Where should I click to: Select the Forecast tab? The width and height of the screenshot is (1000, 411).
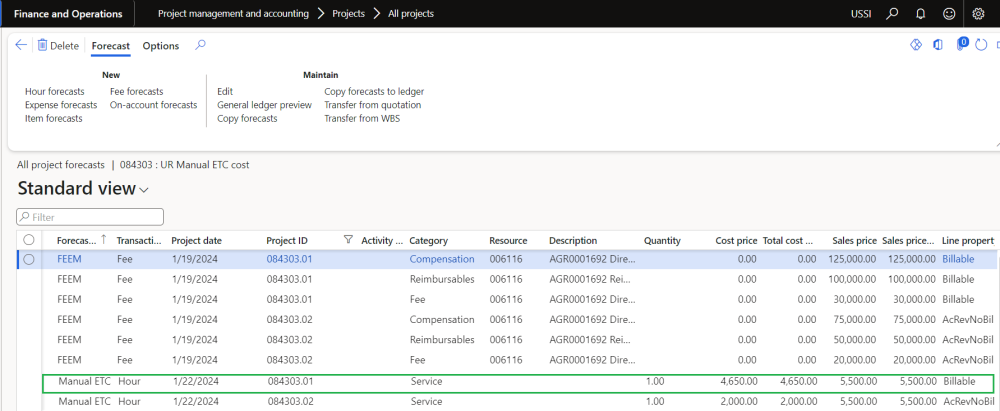pos(110,46)
